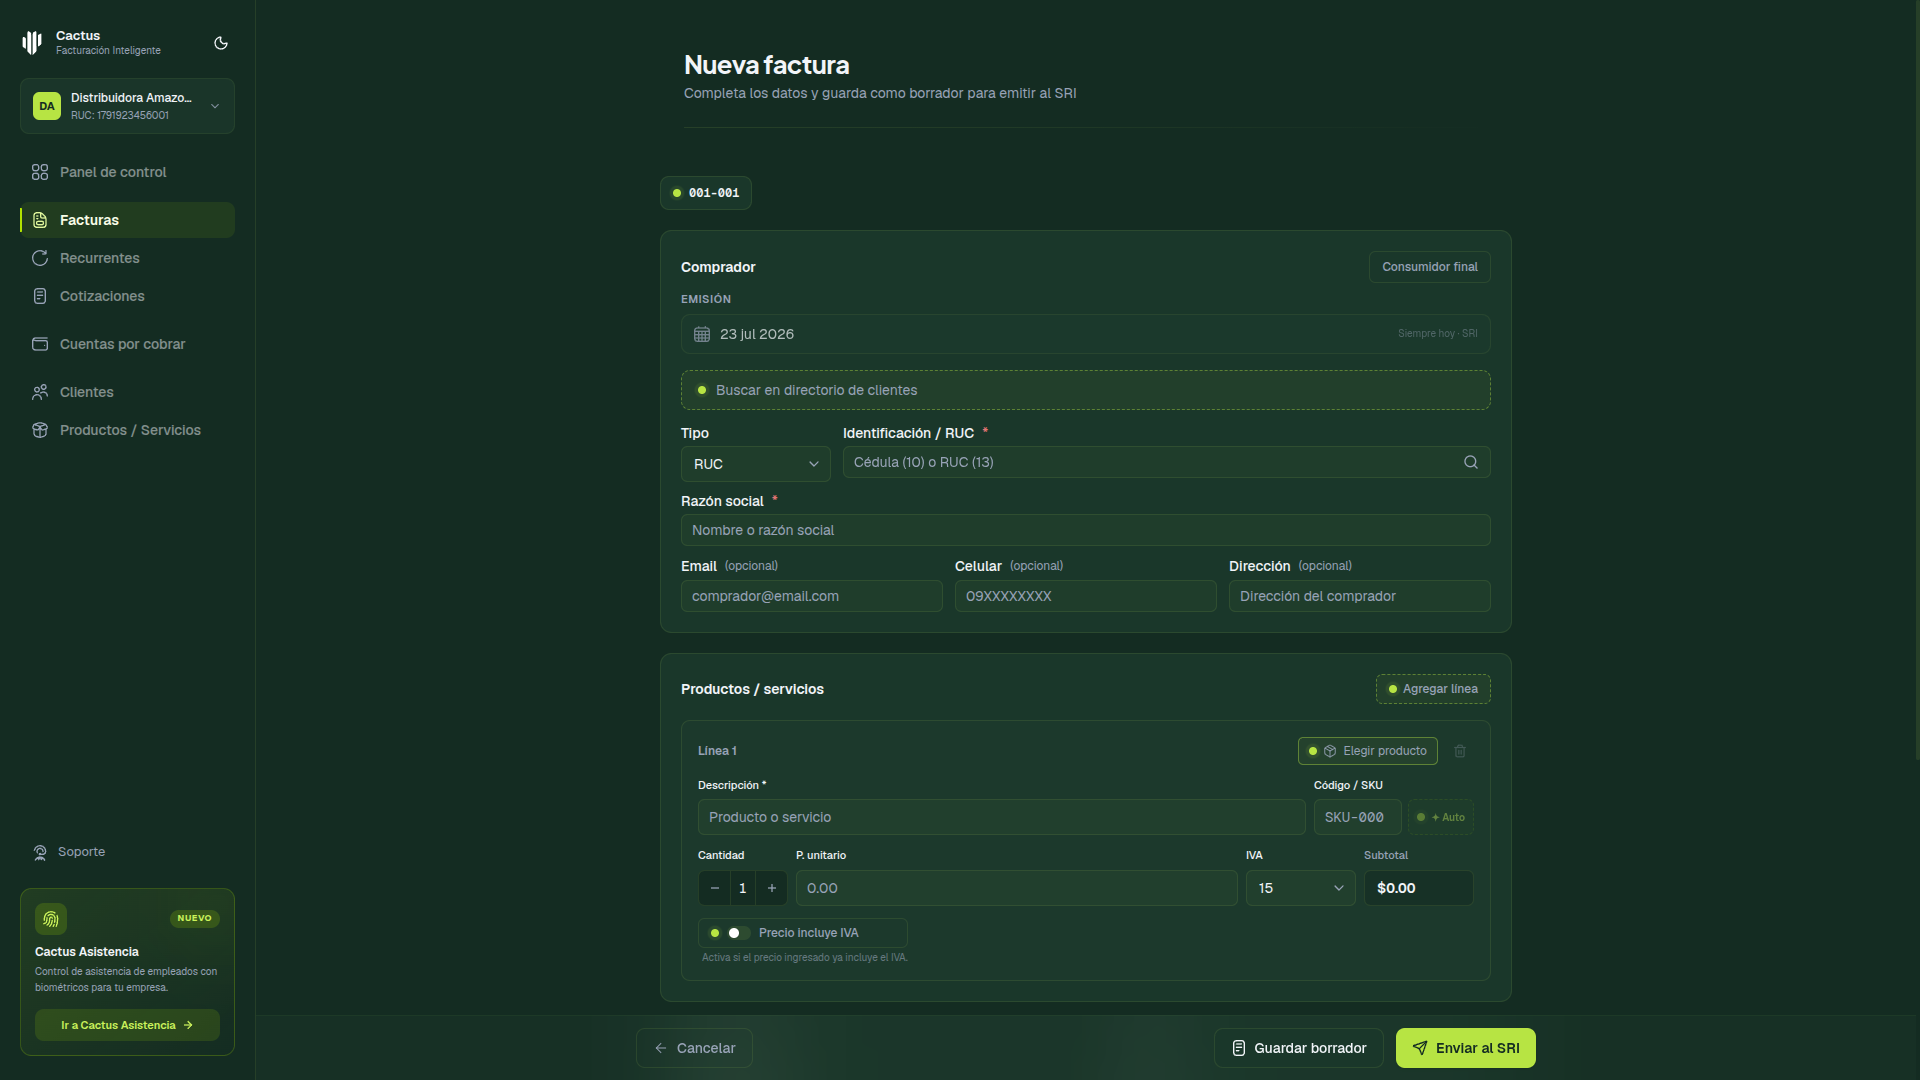Click Buscar en directorio de clientes
Screen dimensions: 1920x1080
(x=1086, y=390)
